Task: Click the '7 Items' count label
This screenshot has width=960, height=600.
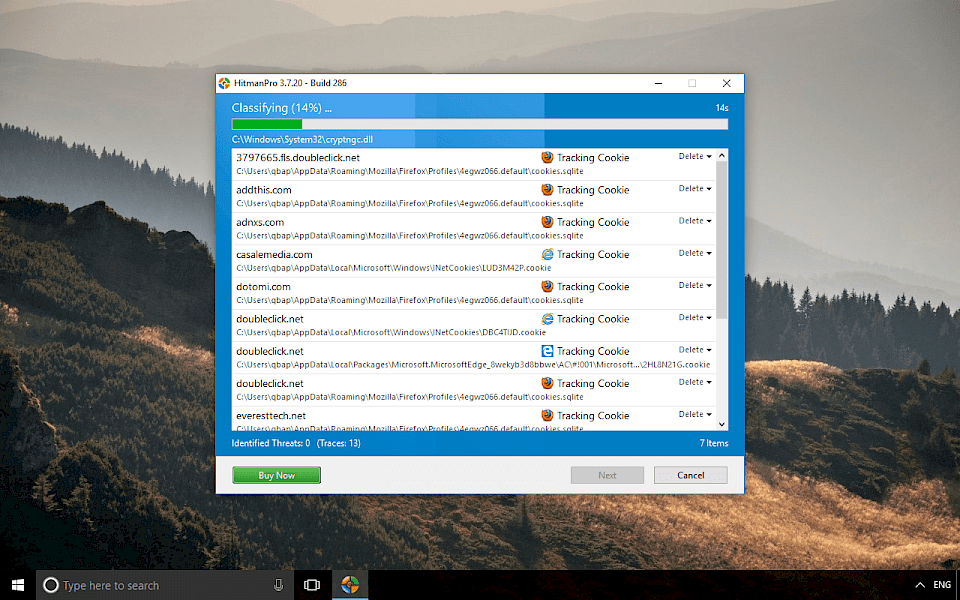Action: [x=714, y=443]
